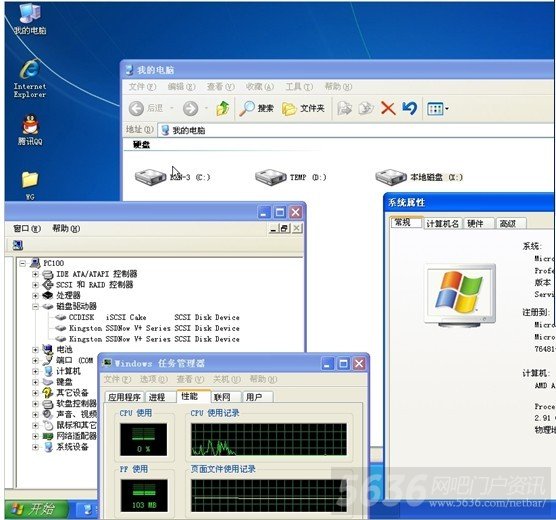Click the CPU 使用记录 history graph

pos(269,439)
